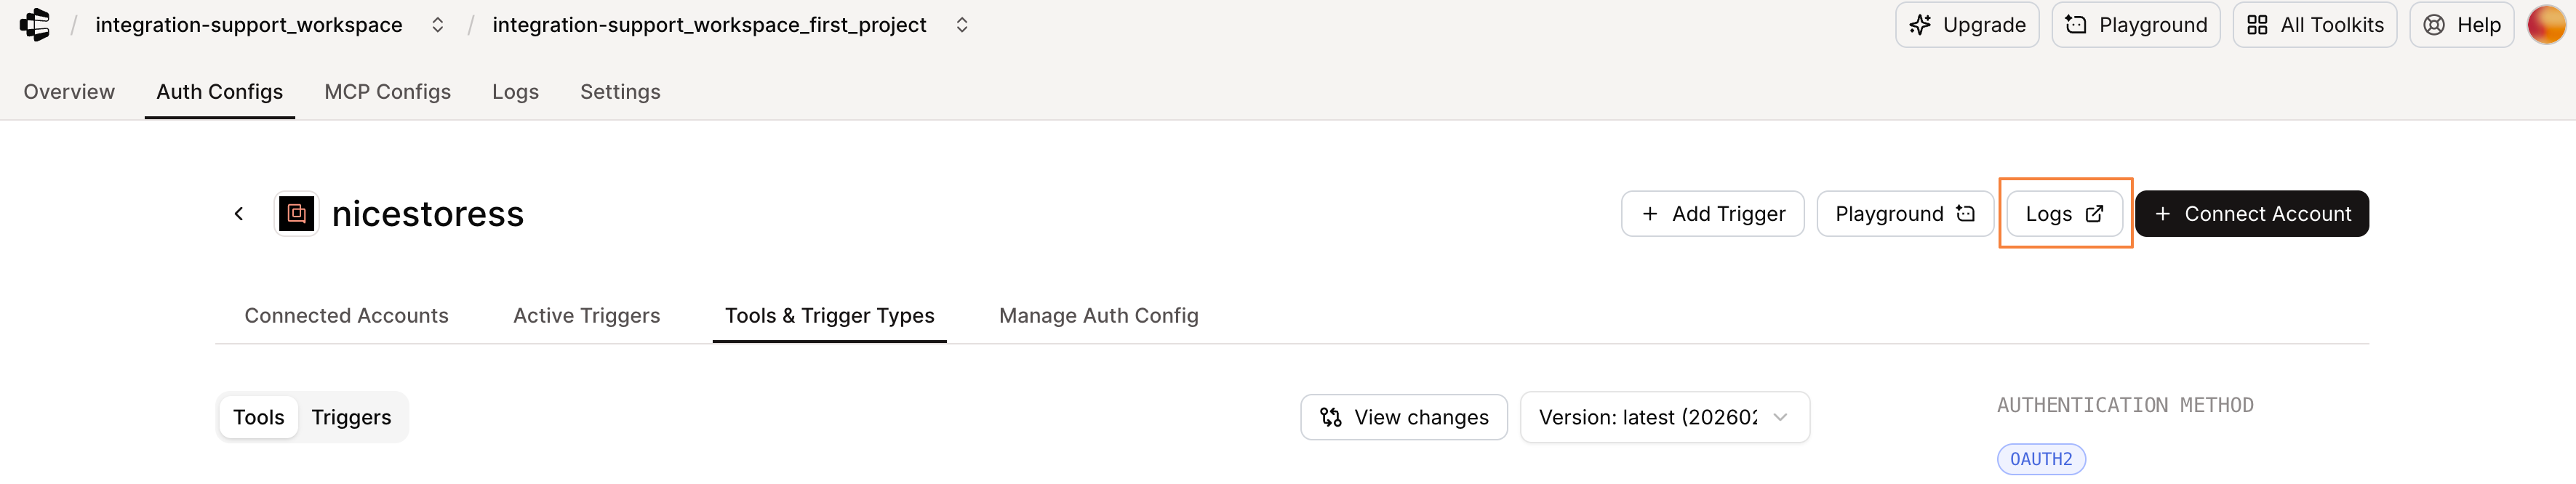This screenshot has width=2576, height=484.
Task: Click the Connect Account button
Action: click(2251, 214)
